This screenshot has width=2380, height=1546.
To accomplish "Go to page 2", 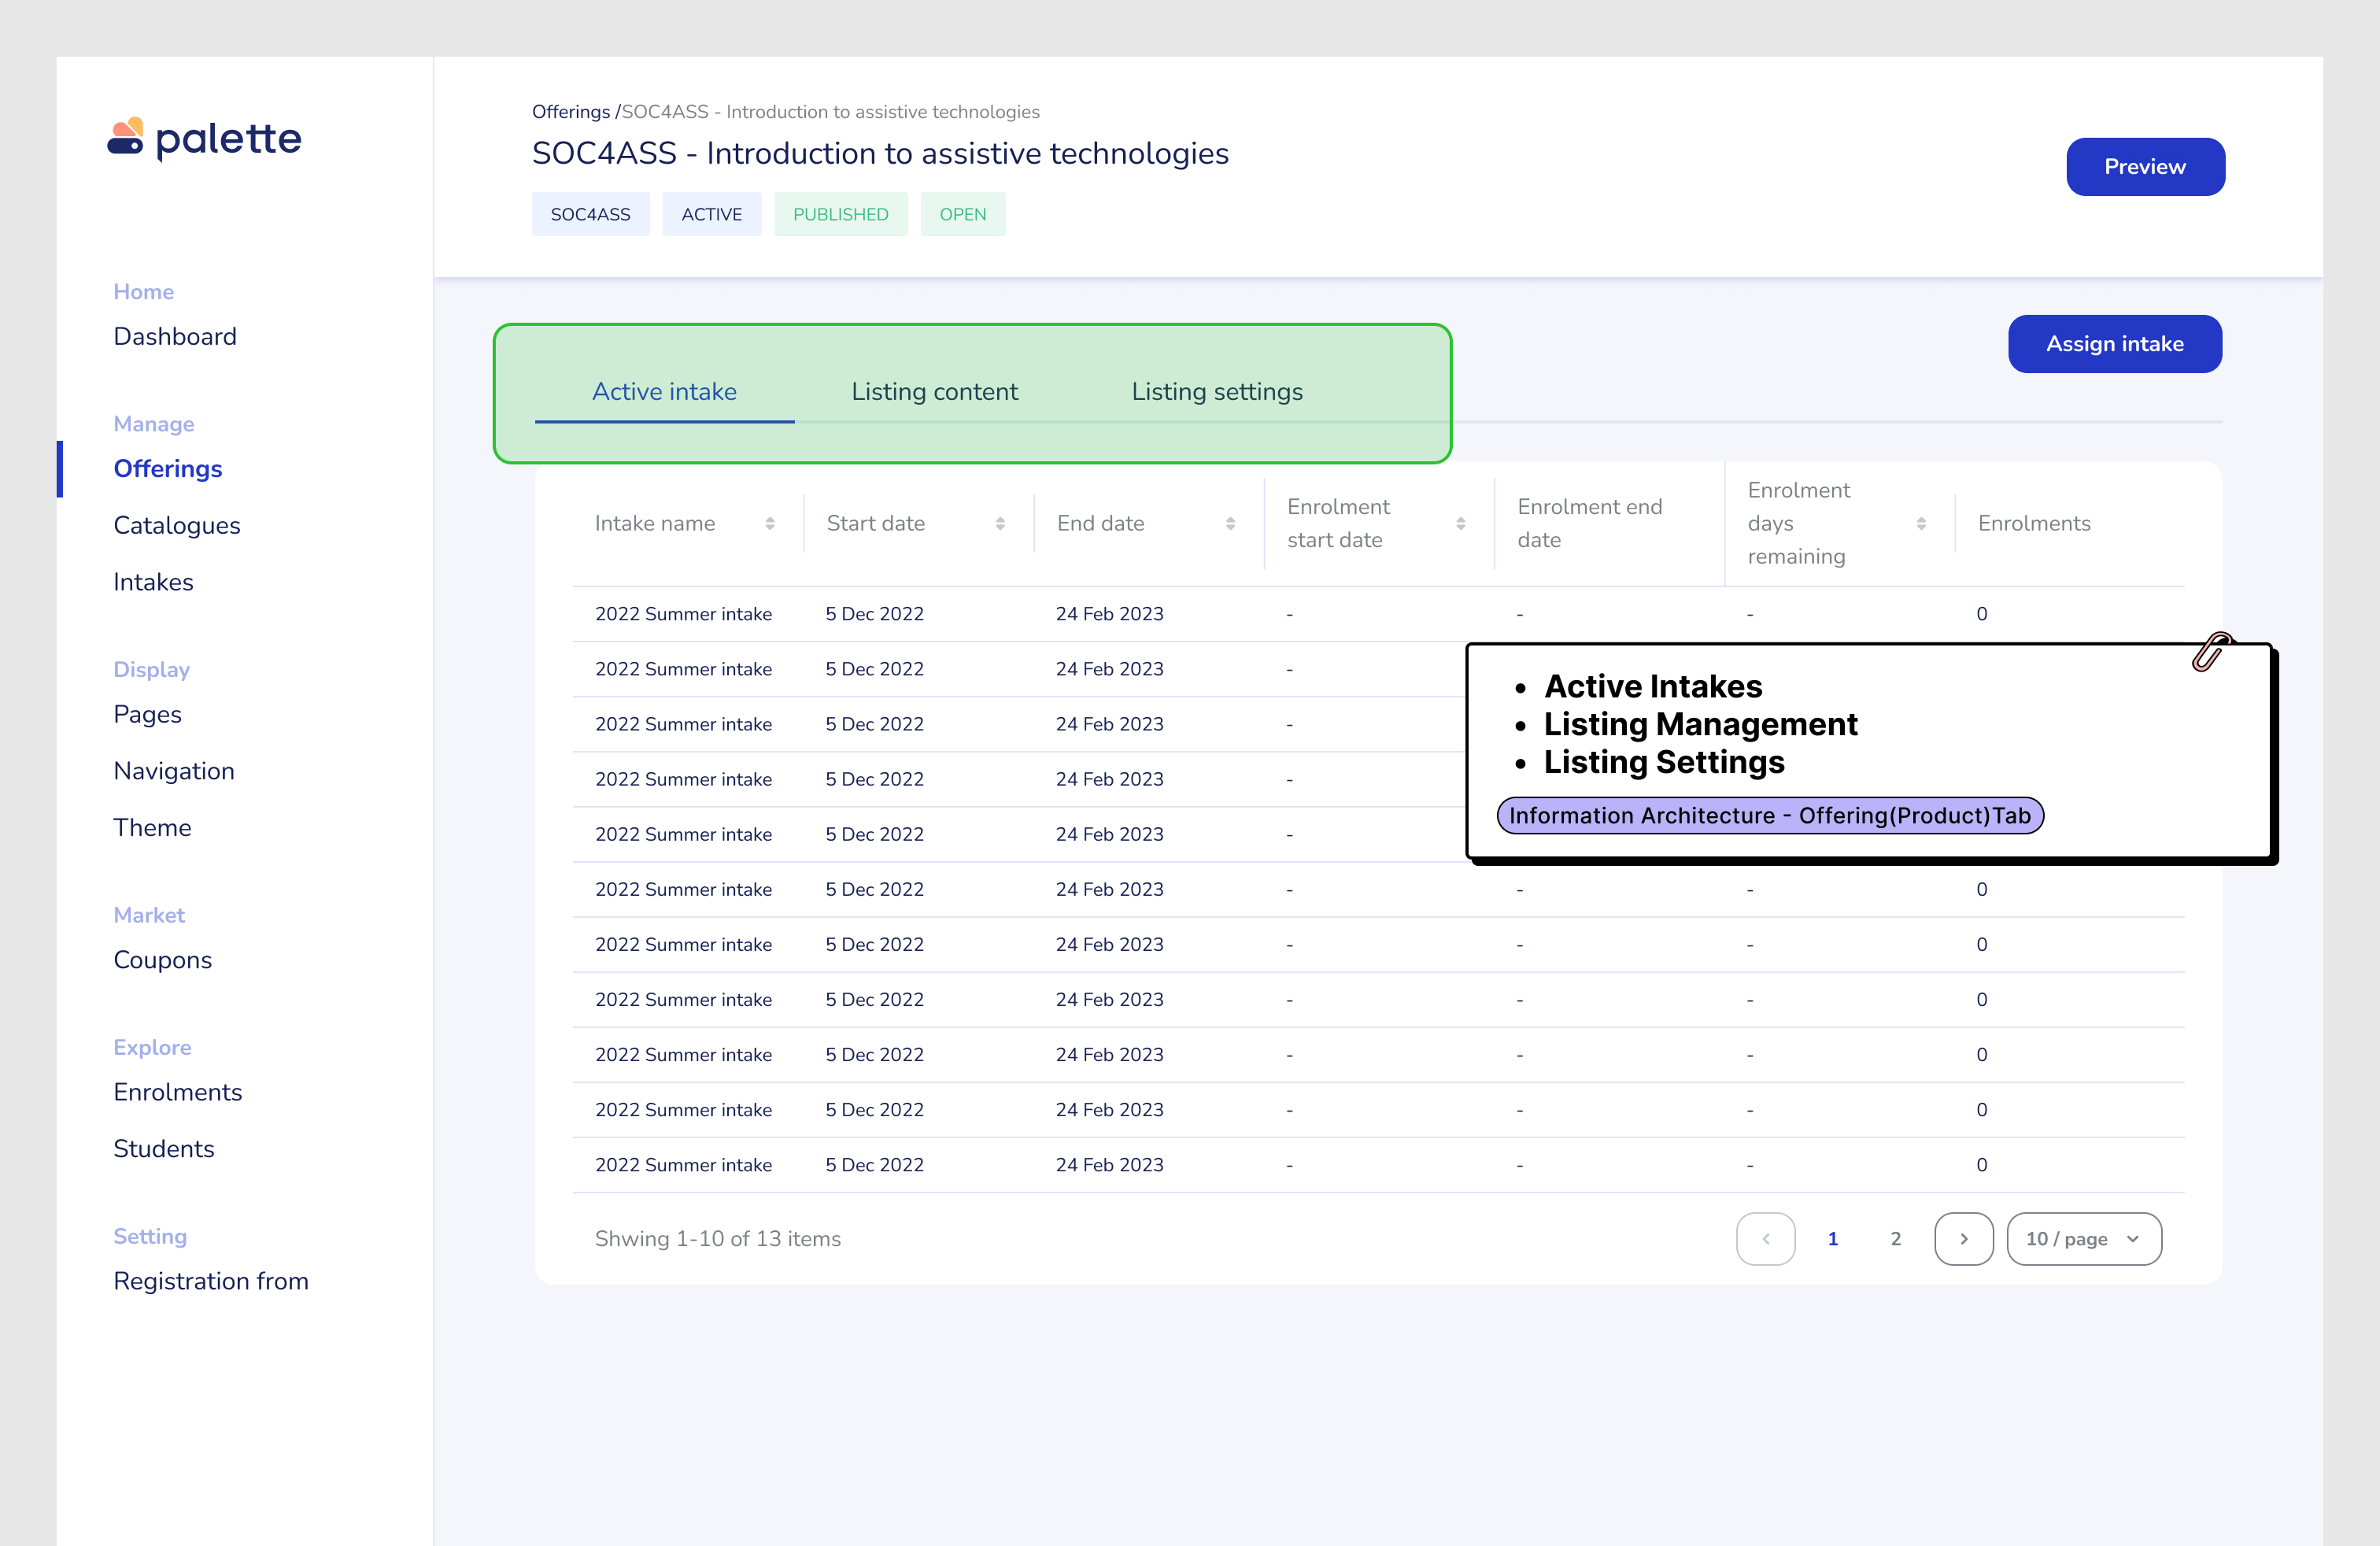I will tap(1896, 1239).
